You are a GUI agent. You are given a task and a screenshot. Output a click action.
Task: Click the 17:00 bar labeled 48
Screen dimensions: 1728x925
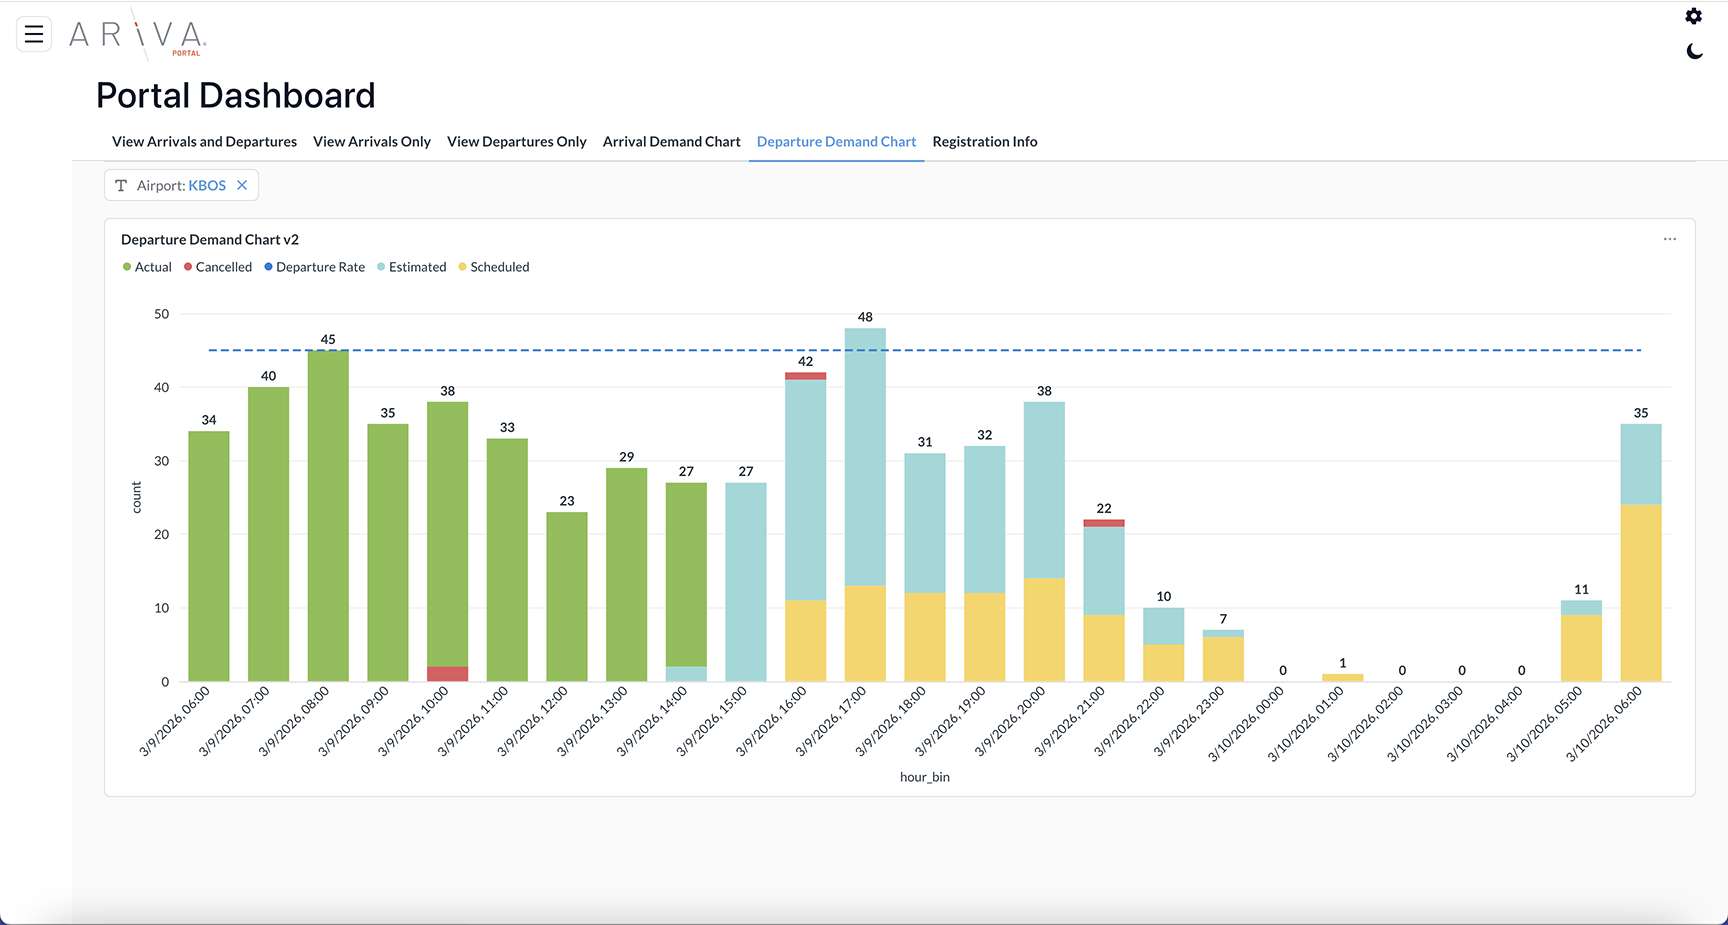865,460
